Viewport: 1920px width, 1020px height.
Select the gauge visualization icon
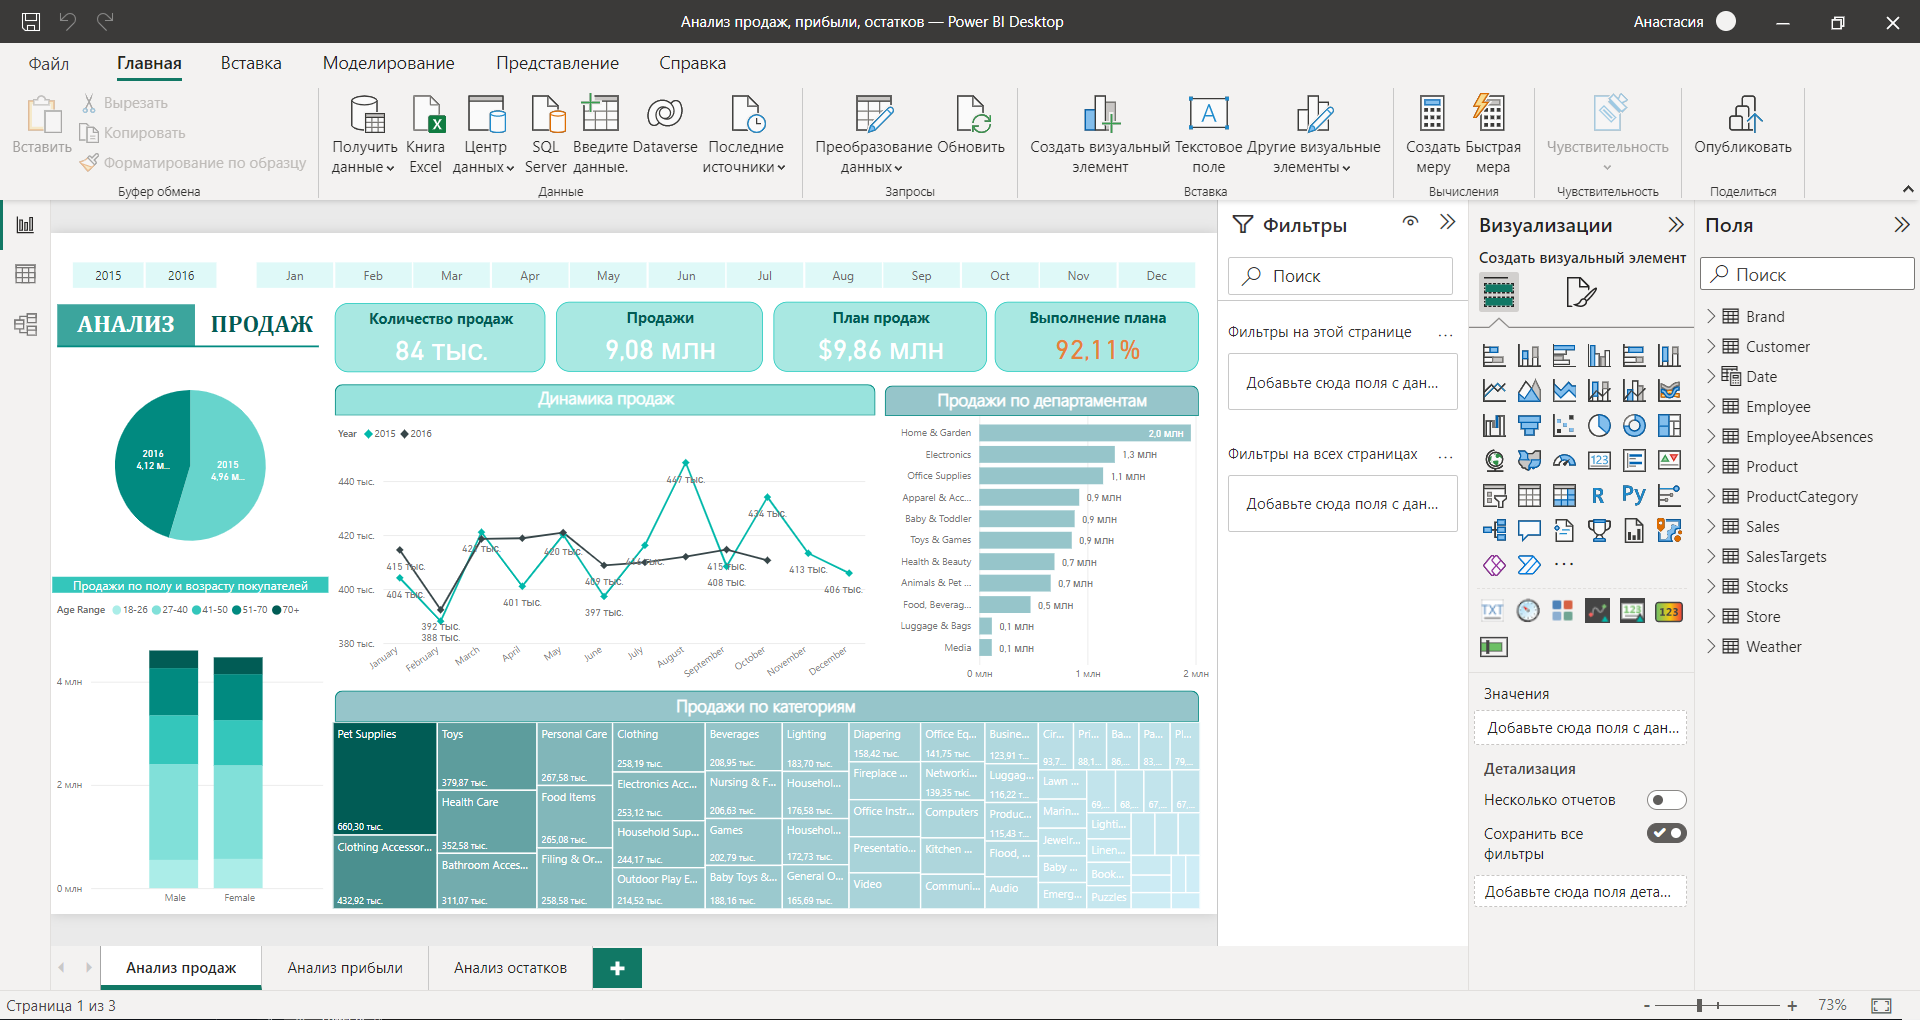(1564, 460)
